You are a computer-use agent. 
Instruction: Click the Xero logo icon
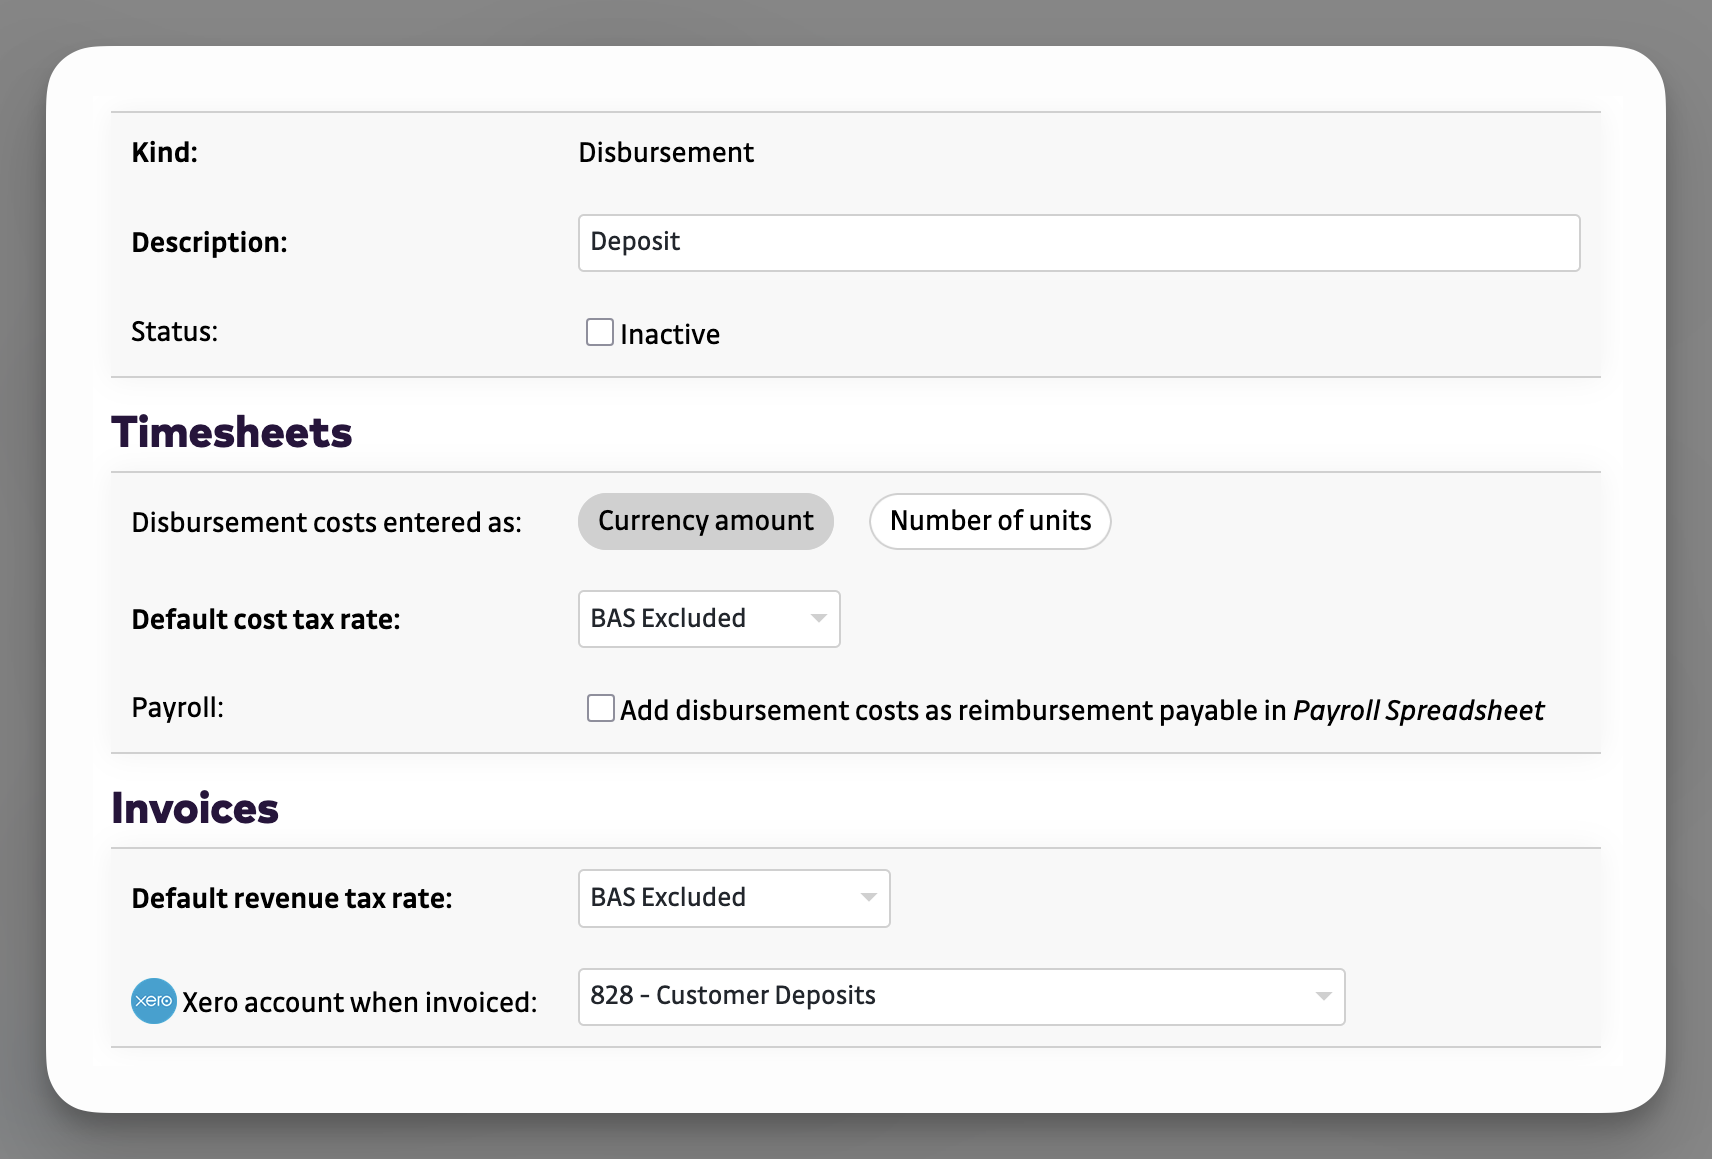coord(154,1001)
